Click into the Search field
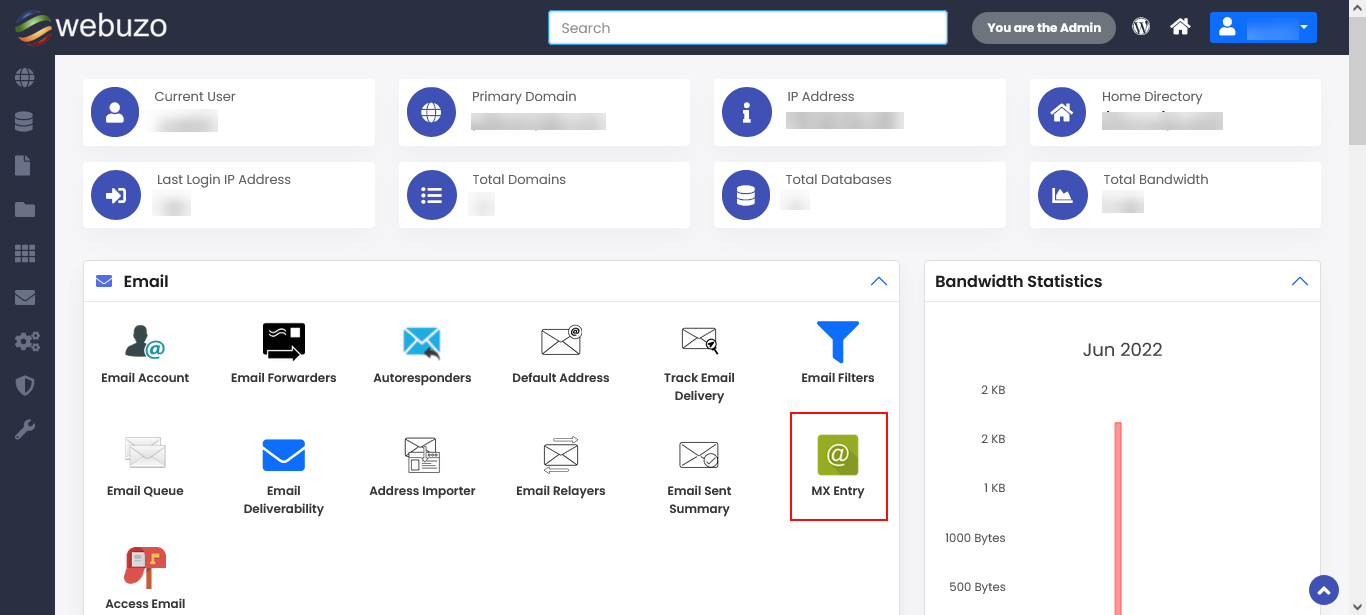This screenshot has width=1366, height=615. tap(747, 28)
